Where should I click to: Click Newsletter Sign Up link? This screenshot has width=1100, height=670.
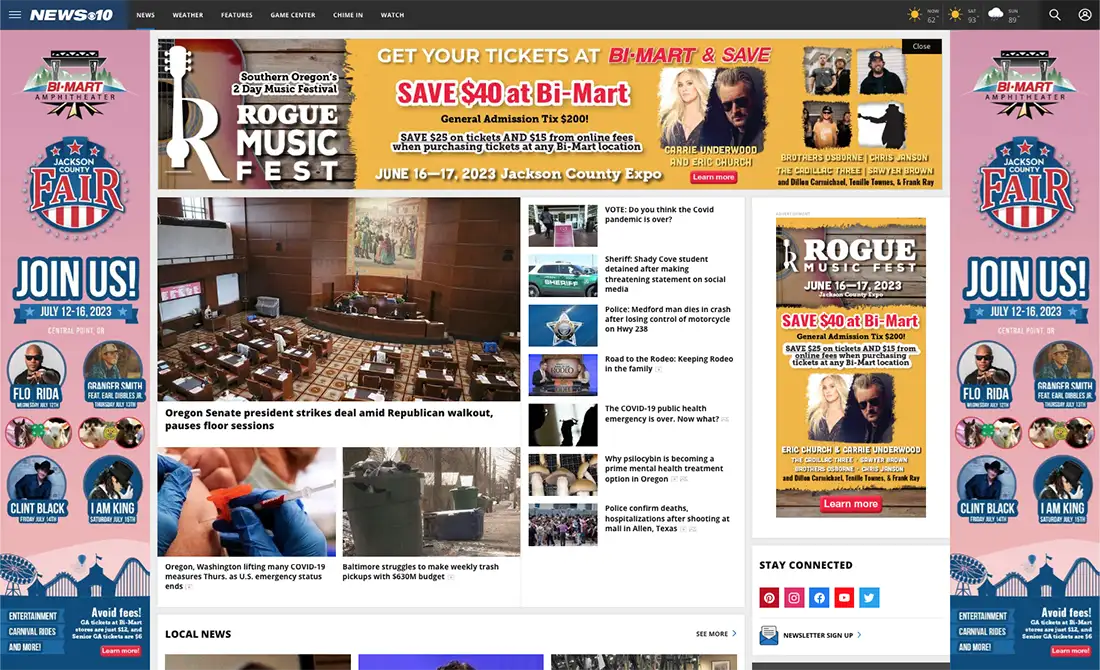pyautogui.click(x=818, y=636)
